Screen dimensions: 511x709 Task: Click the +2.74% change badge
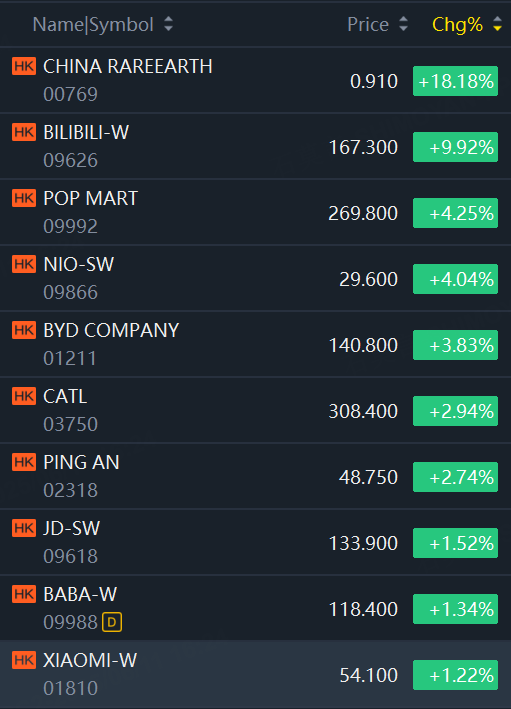coord(455,477)
